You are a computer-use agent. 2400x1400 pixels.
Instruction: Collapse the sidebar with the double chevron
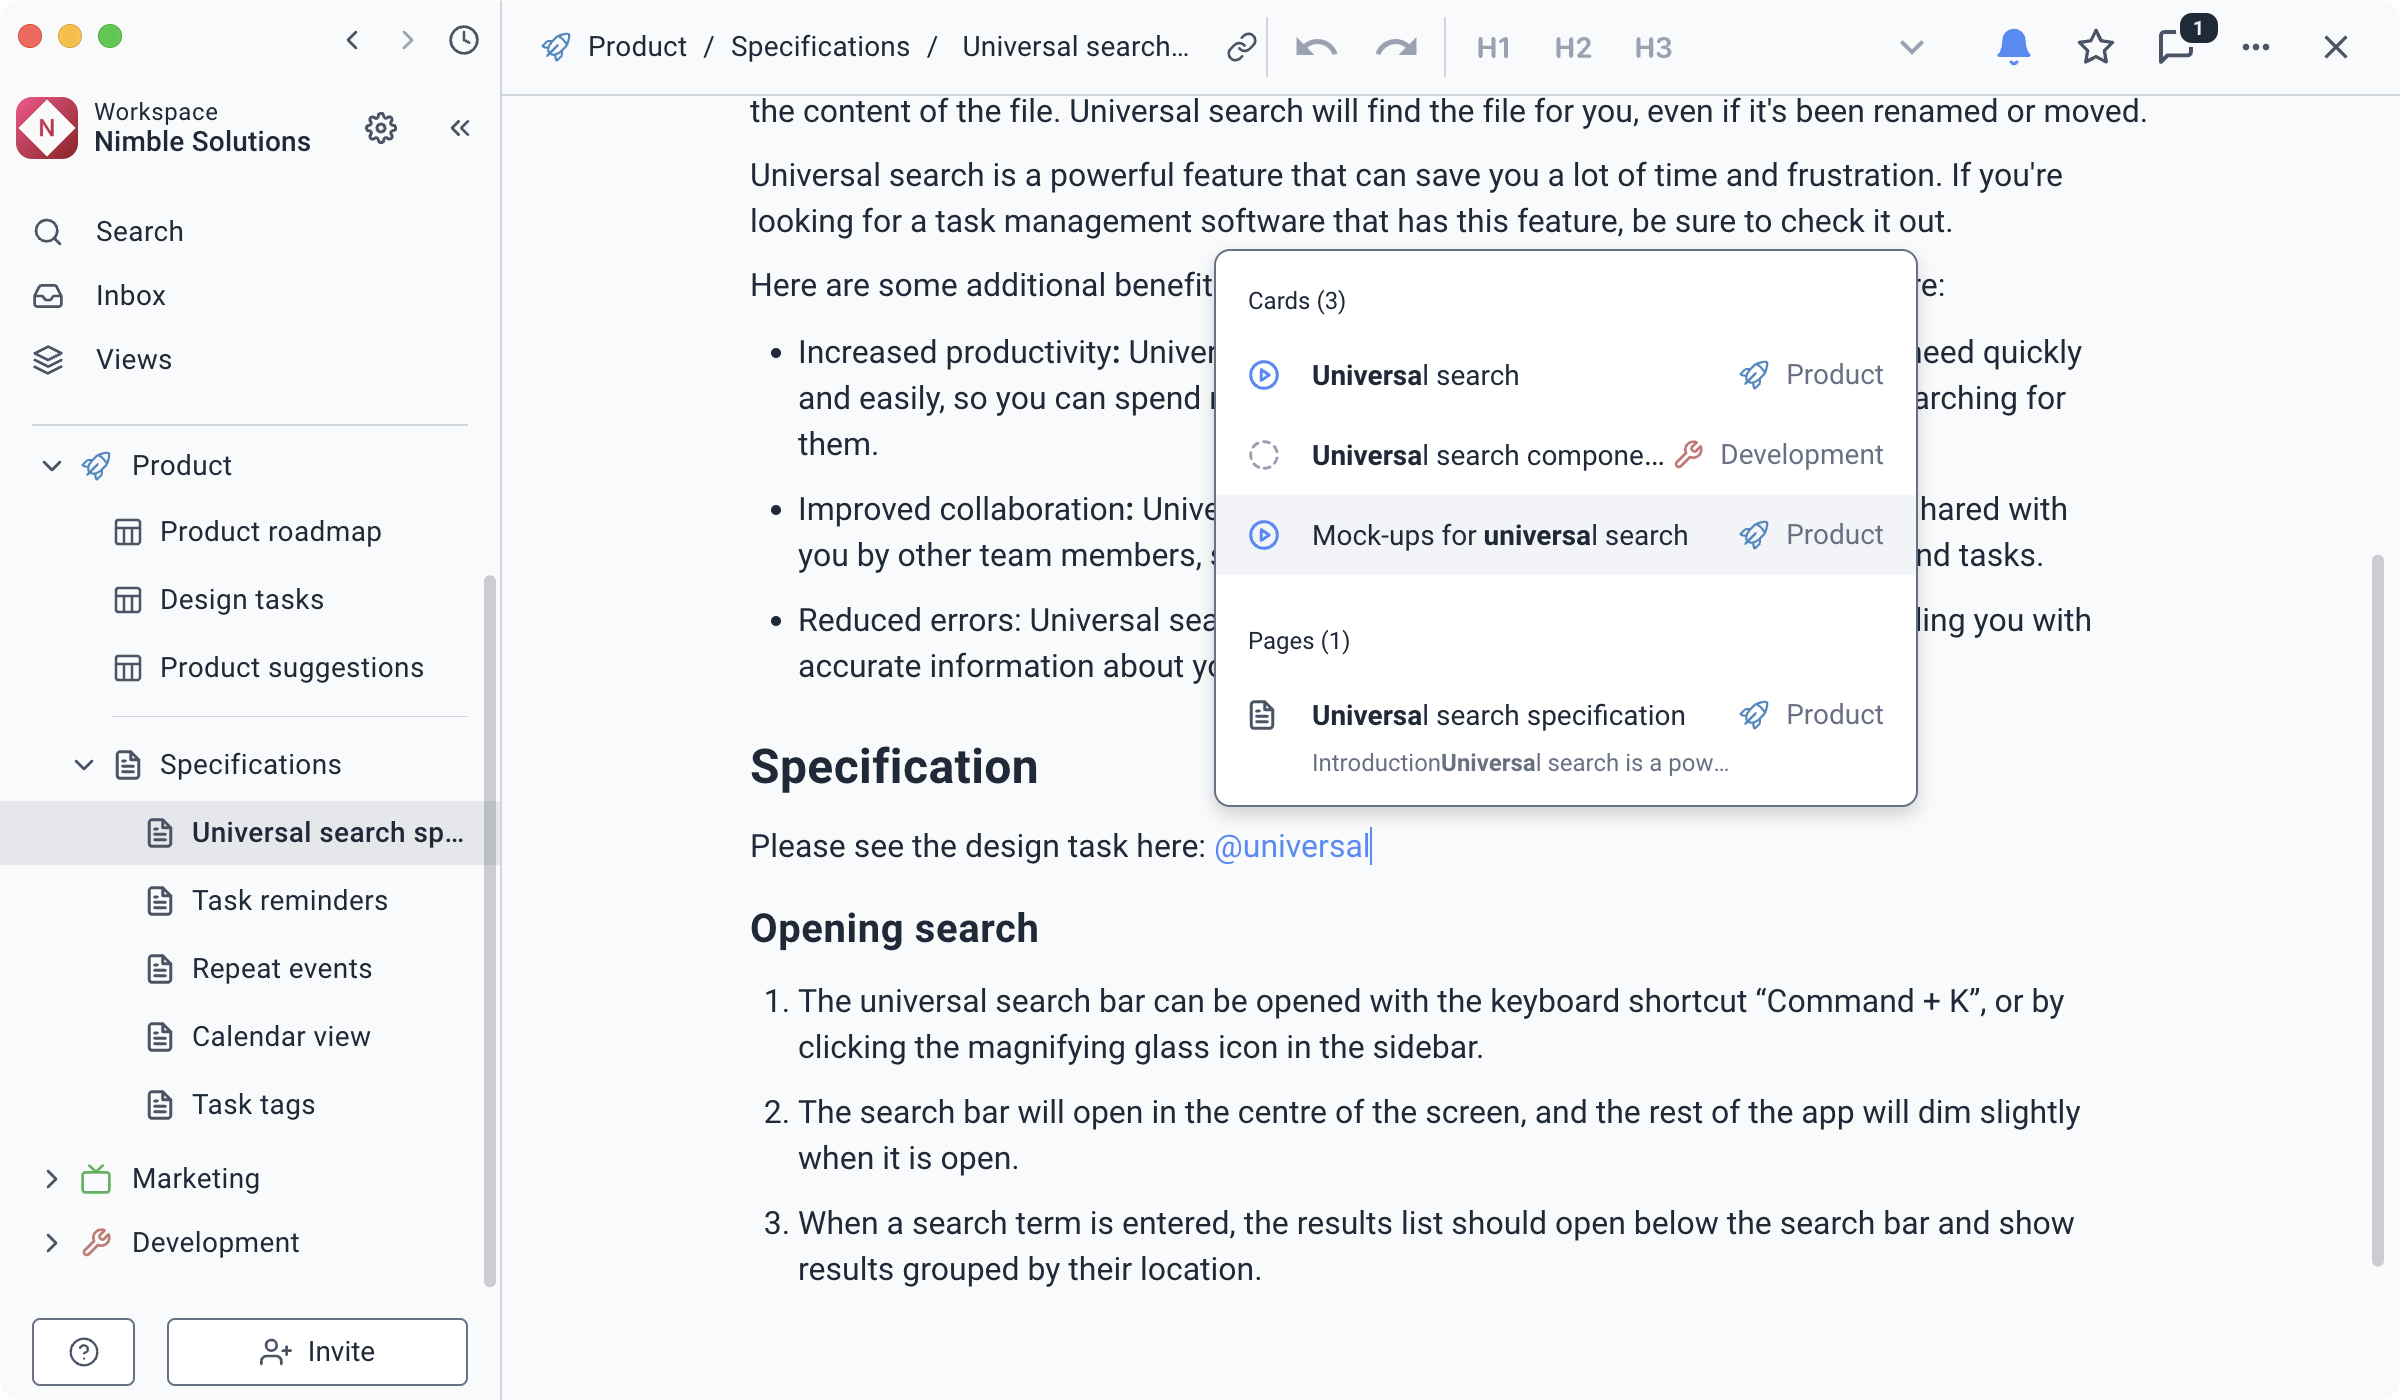[459, 128]
